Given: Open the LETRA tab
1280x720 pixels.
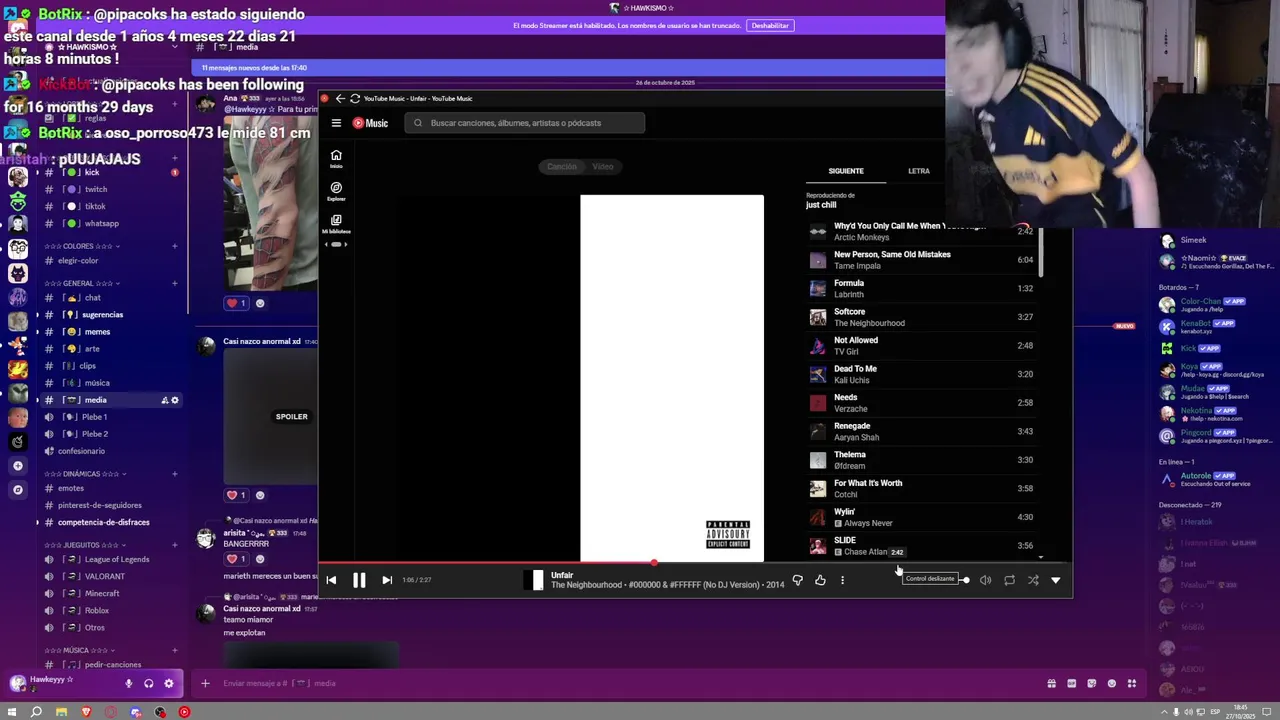Looking at the screenshot, I should pyautogui.click(x=919, y=171).
